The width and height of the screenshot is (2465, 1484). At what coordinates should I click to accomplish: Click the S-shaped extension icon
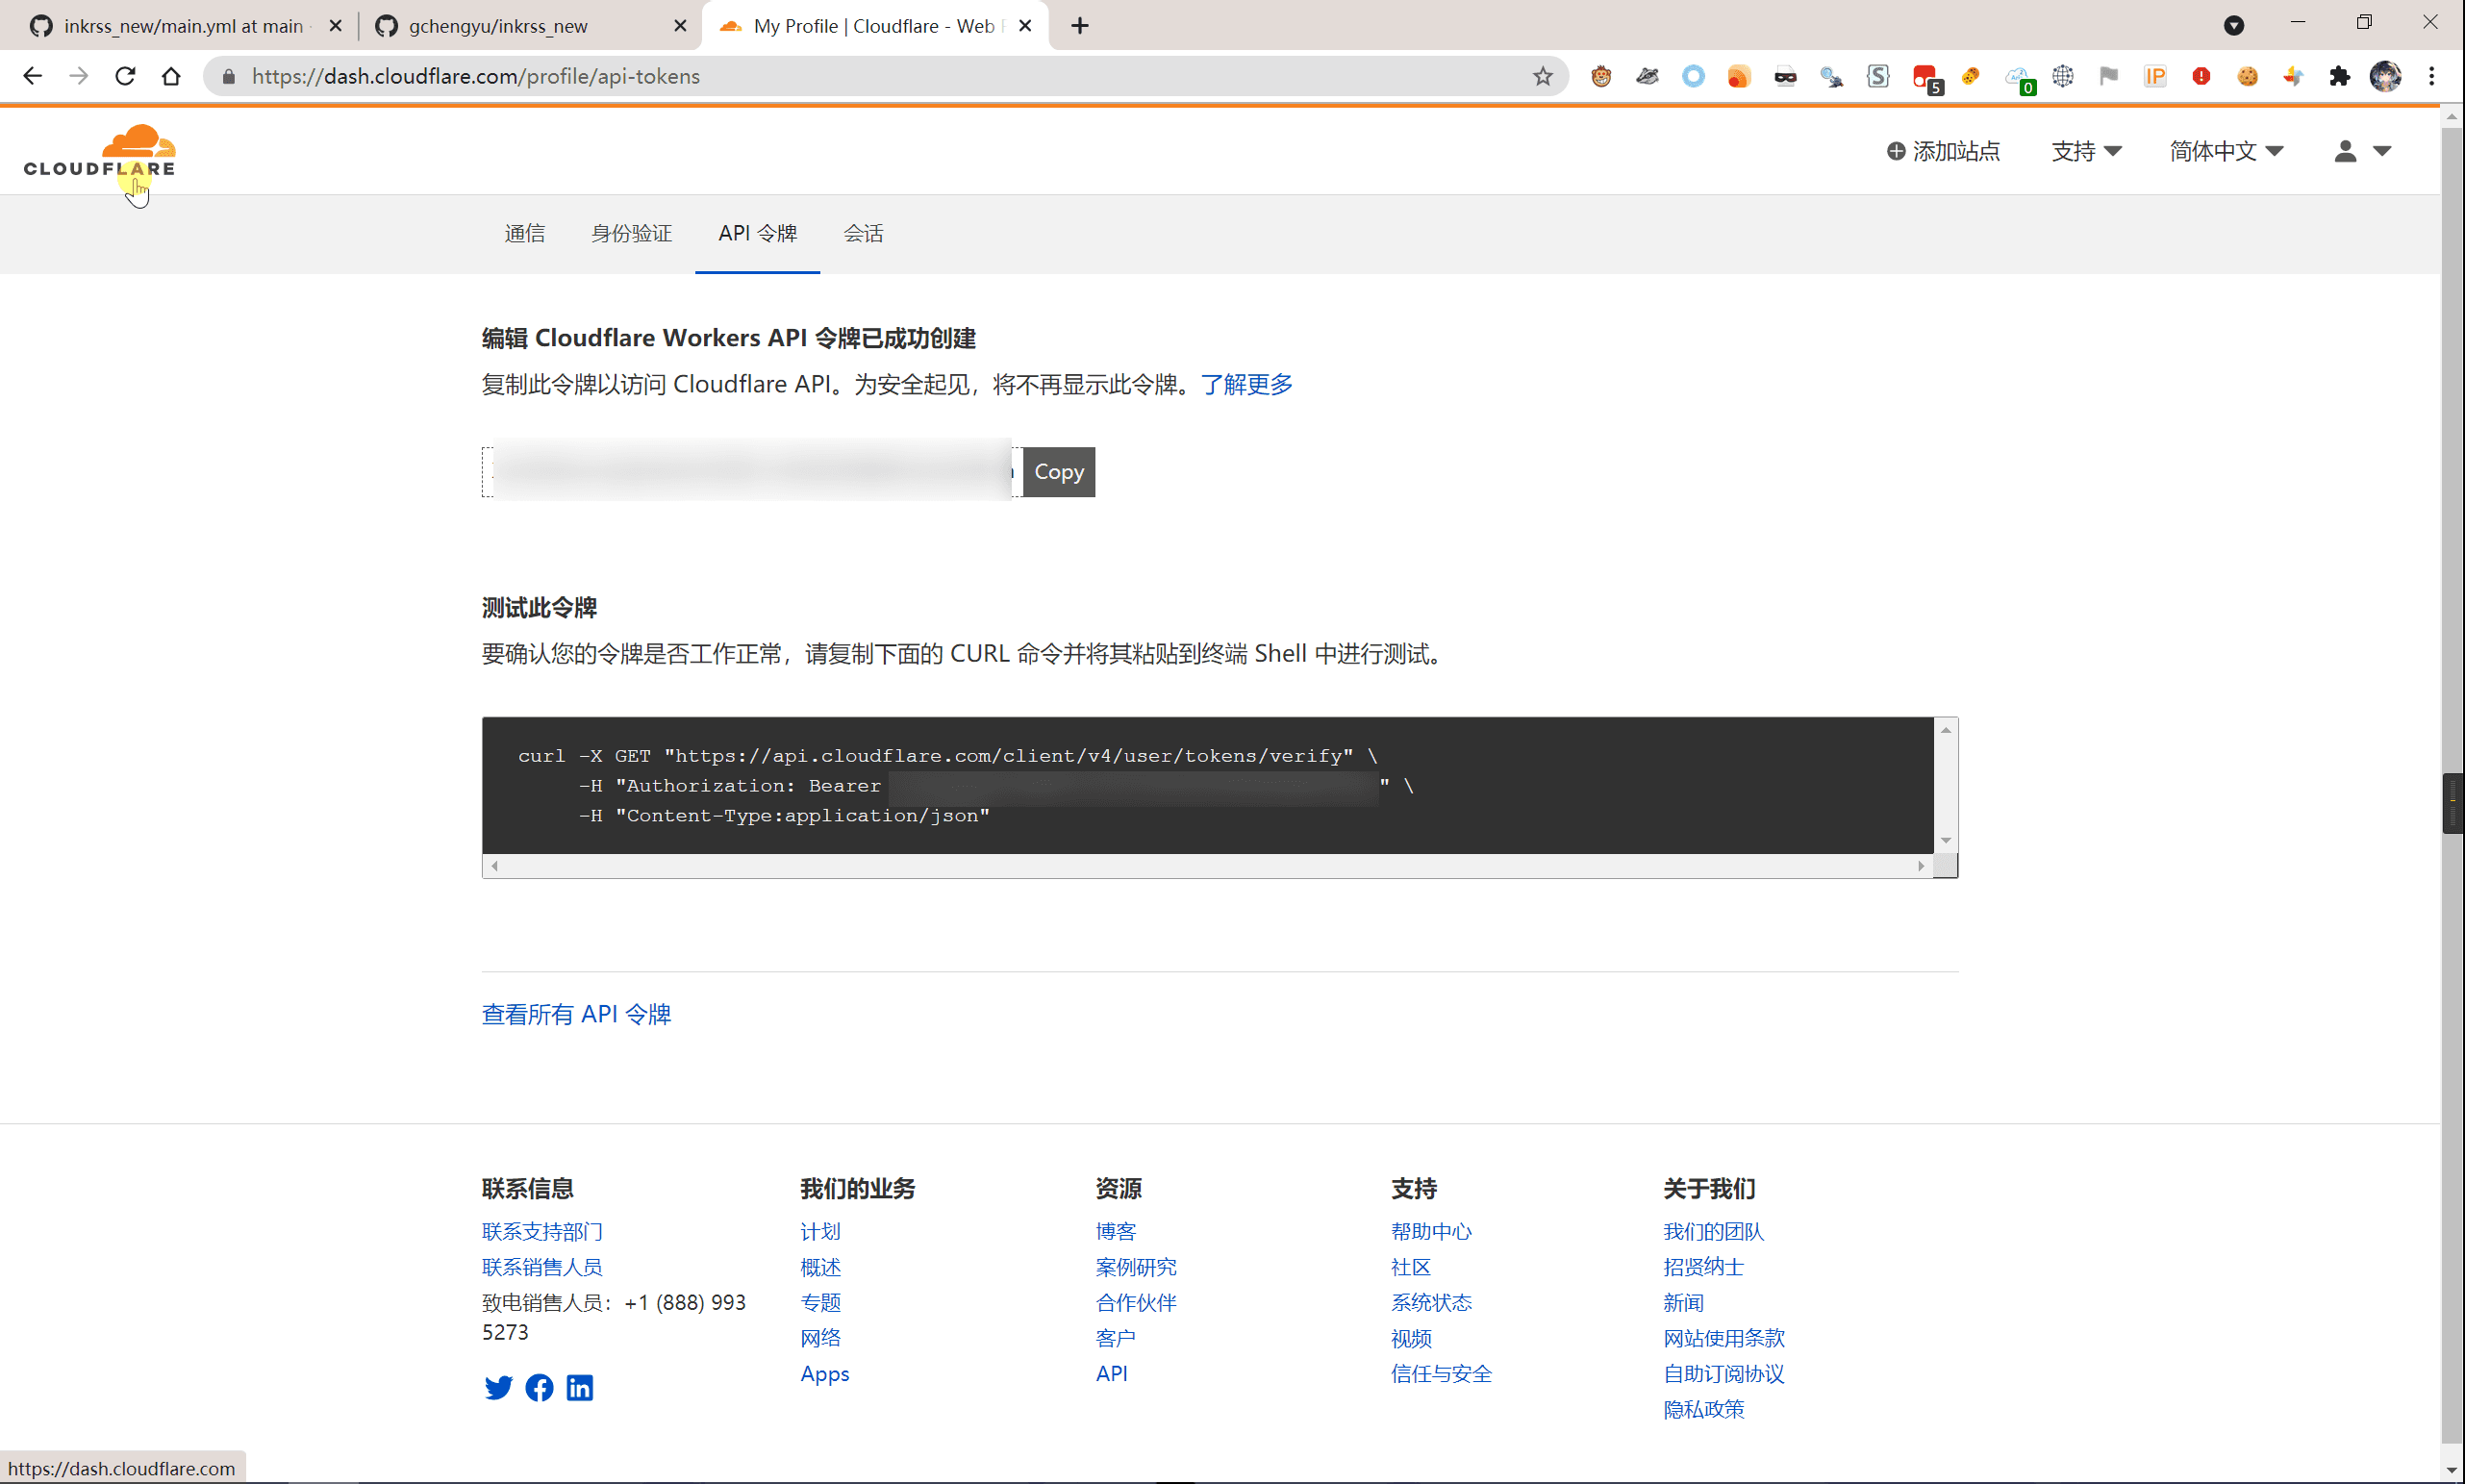pos(1878,76)
